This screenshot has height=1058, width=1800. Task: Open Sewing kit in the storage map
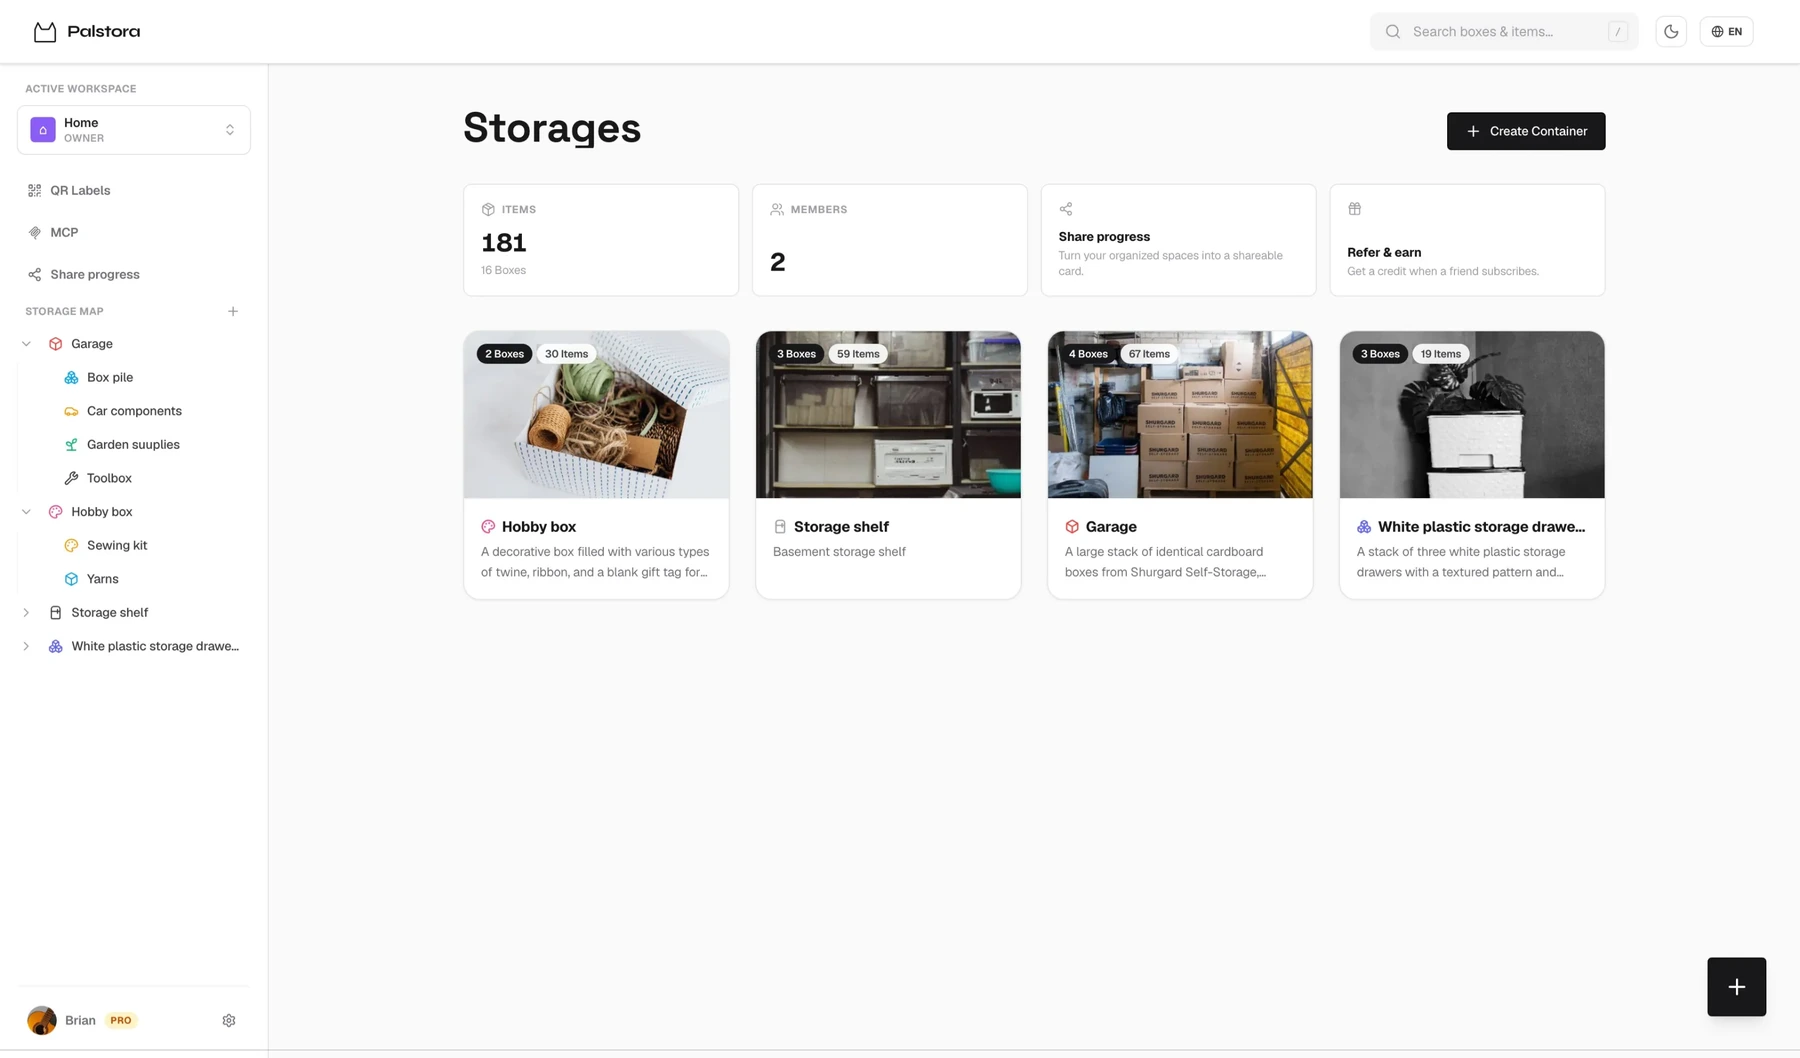(x=117, y=545)
